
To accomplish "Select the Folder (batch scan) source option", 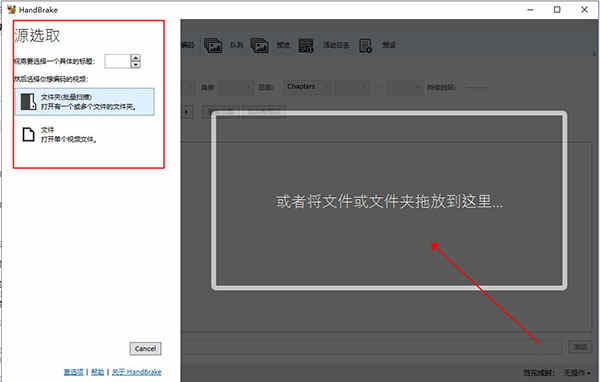I will point(85,101).
